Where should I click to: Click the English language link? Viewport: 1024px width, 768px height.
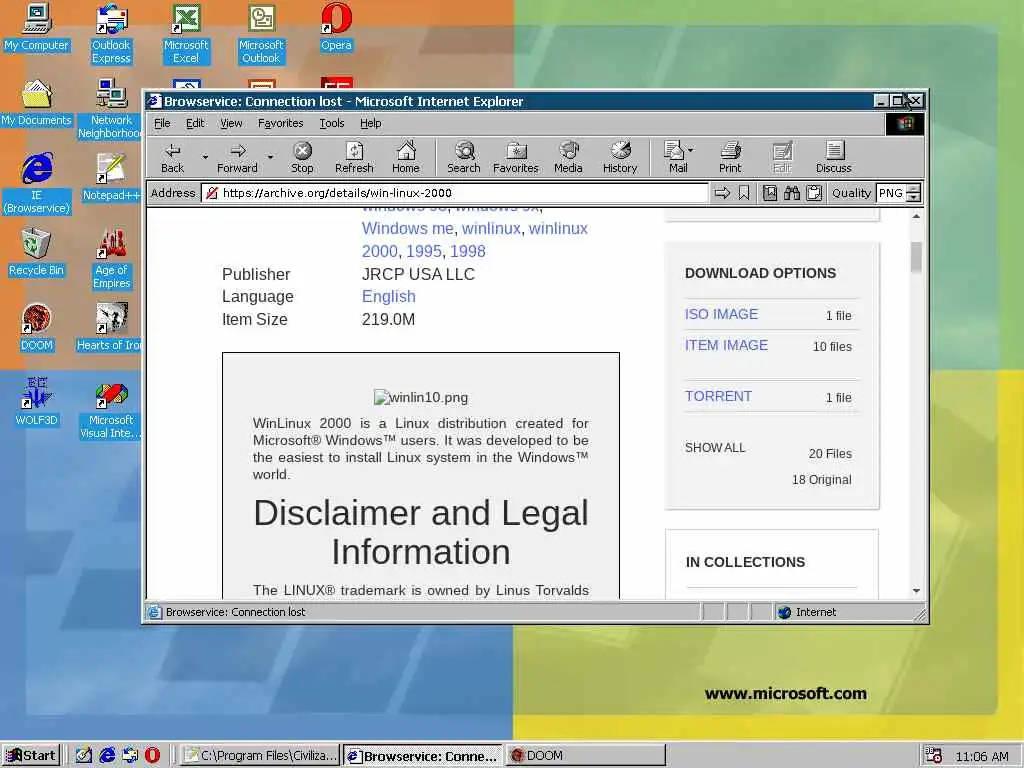(389, 296)
